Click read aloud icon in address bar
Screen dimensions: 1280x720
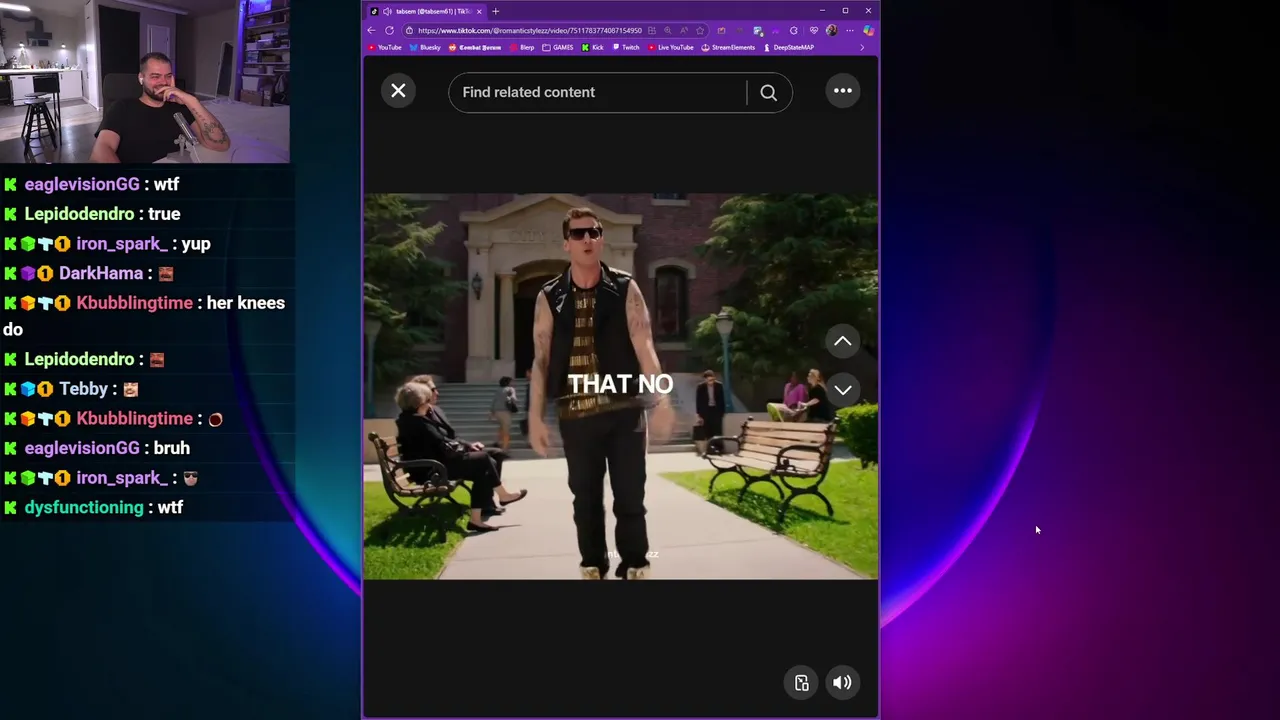click(x=684, y=30)
